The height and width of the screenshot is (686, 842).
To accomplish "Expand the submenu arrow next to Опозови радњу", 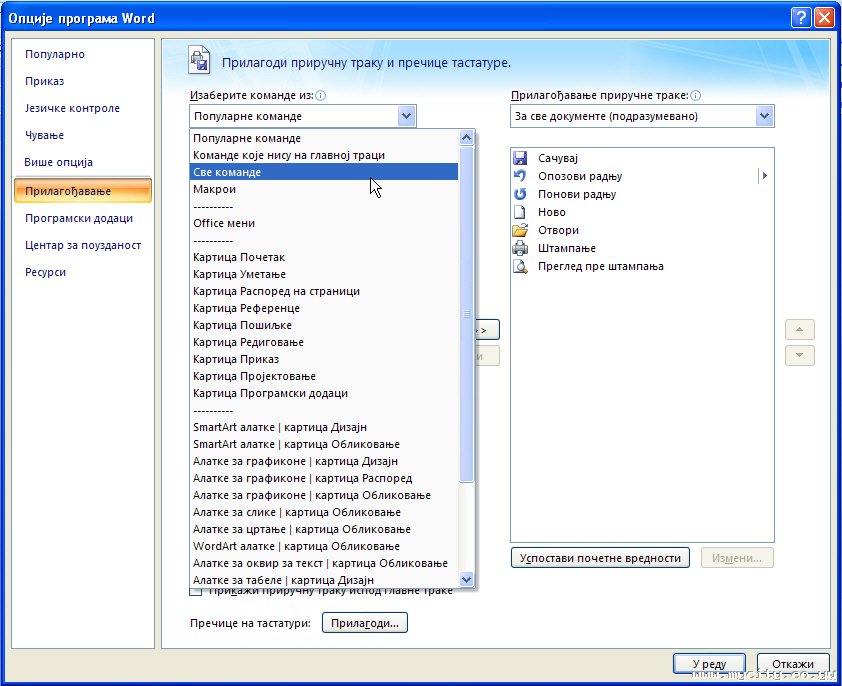I will click(765, 176).
